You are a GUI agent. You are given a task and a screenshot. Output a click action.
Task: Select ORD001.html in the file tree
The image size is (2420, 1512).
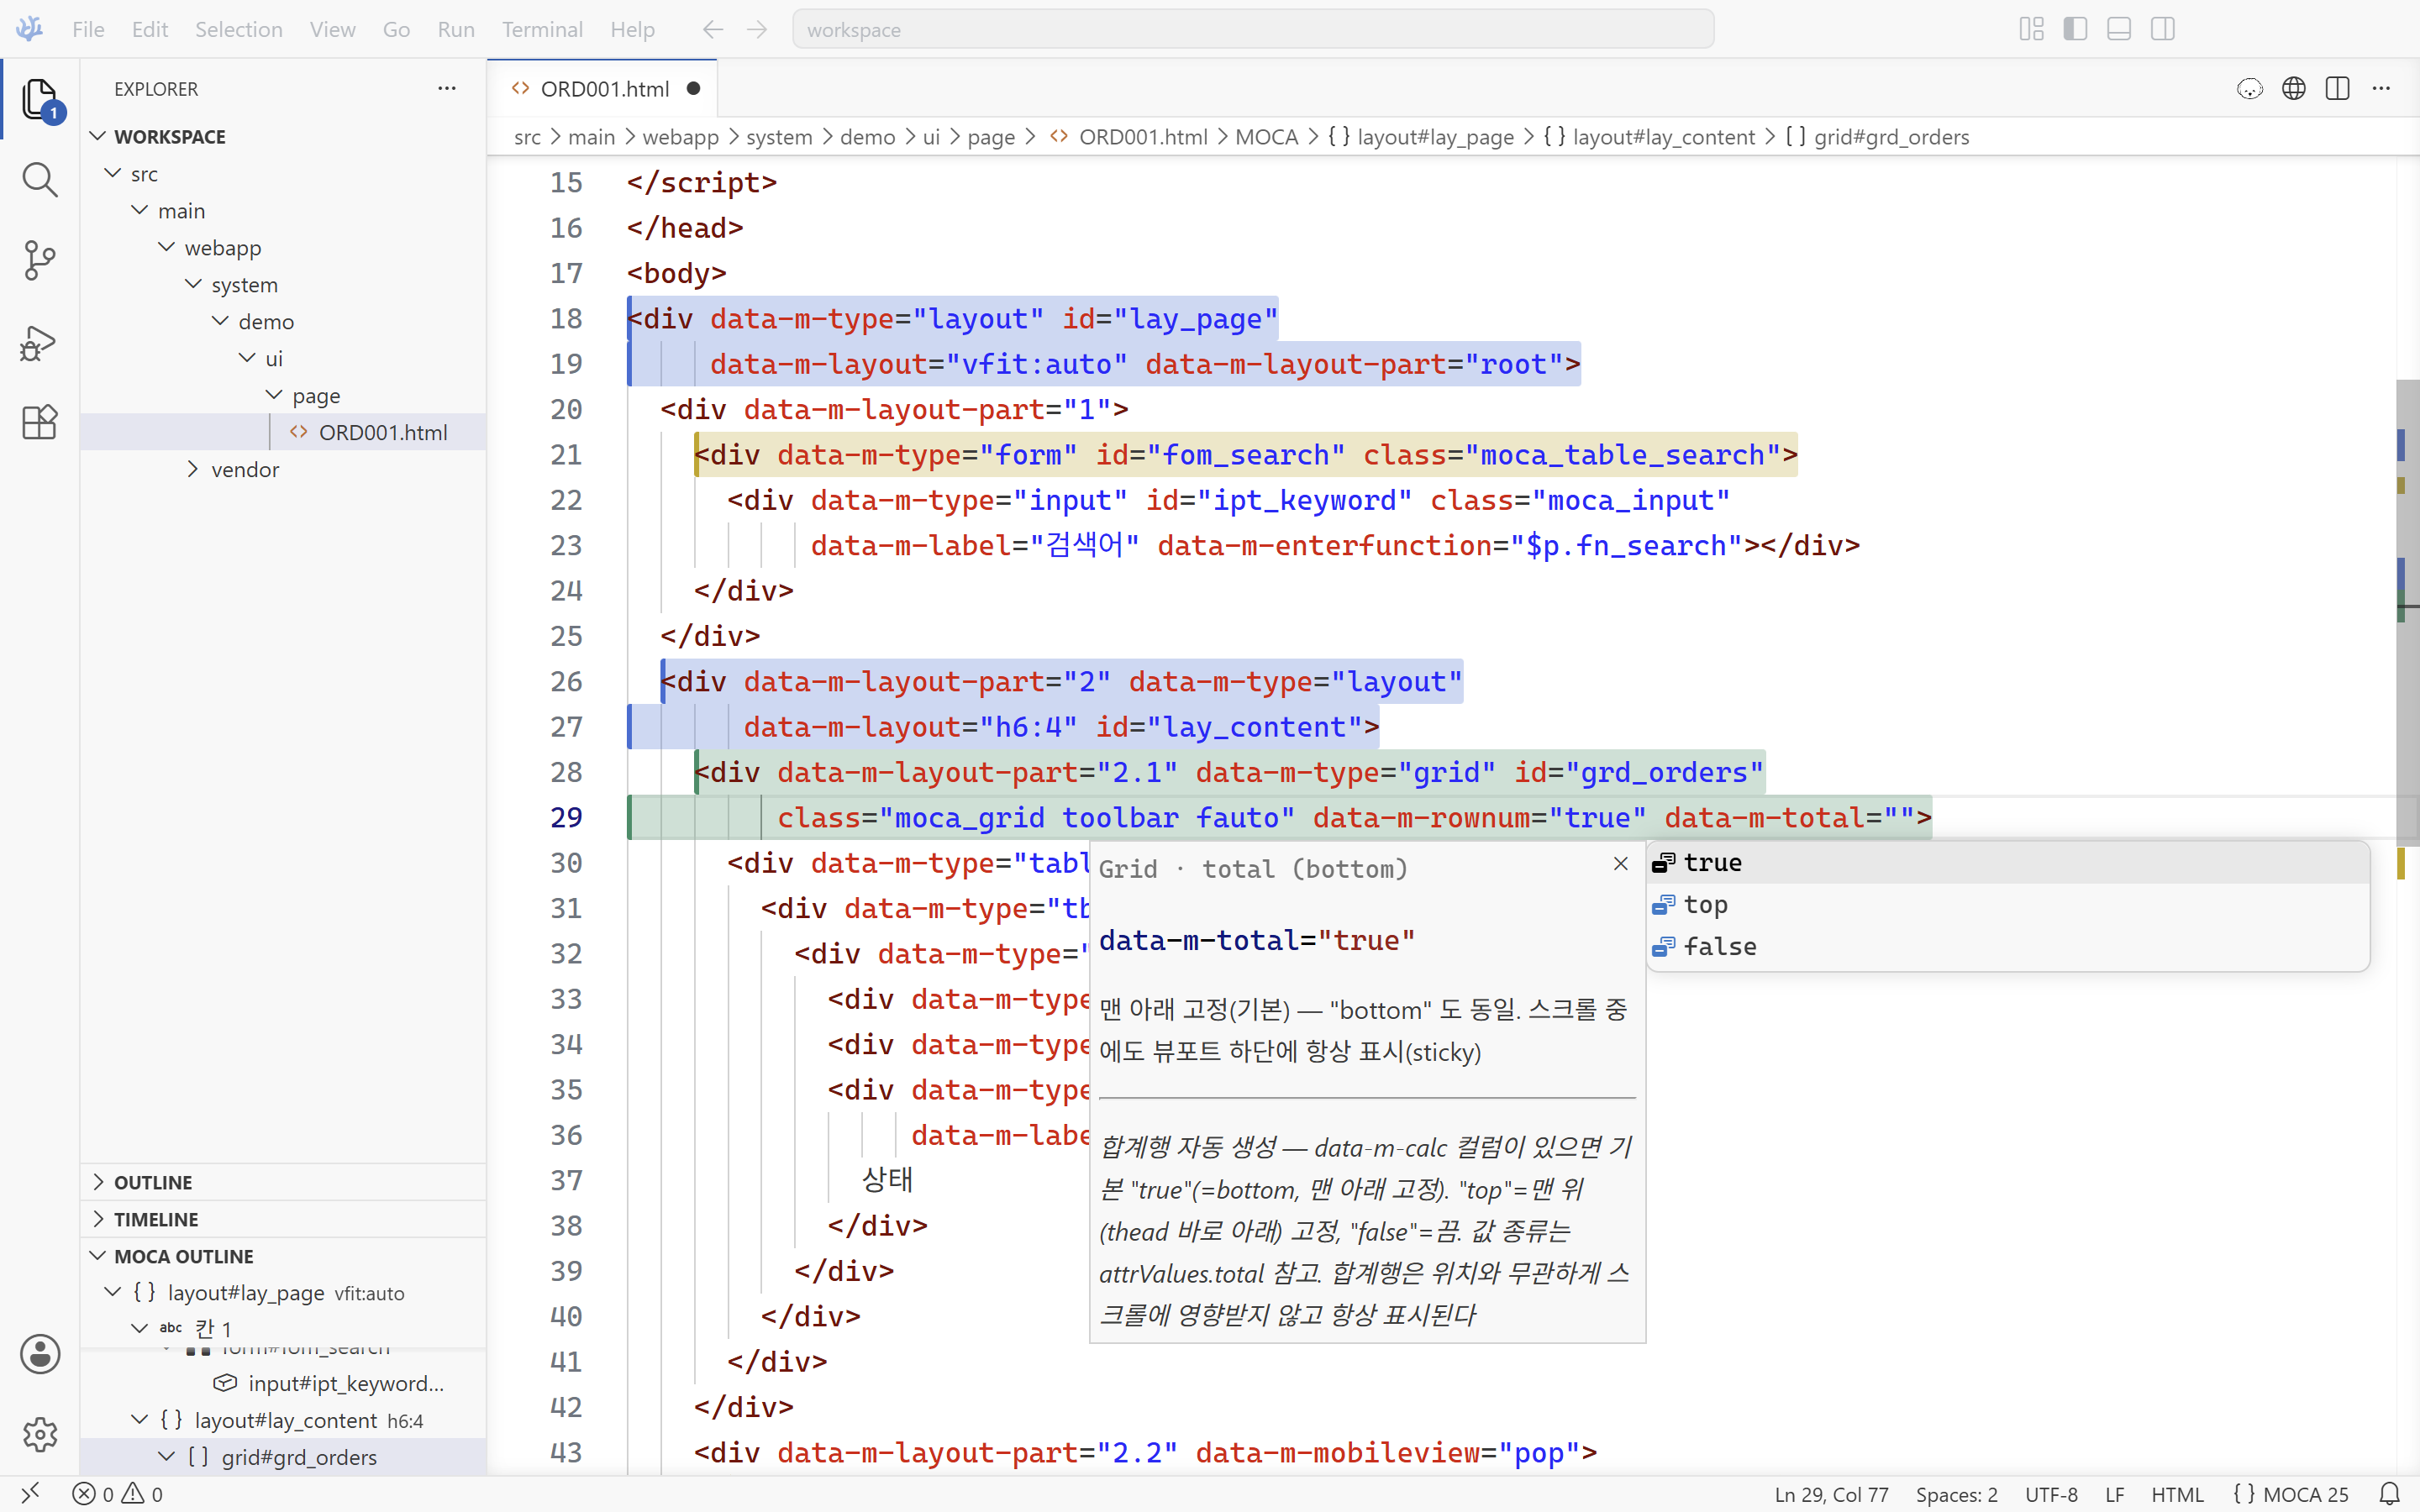click(283, 432)
